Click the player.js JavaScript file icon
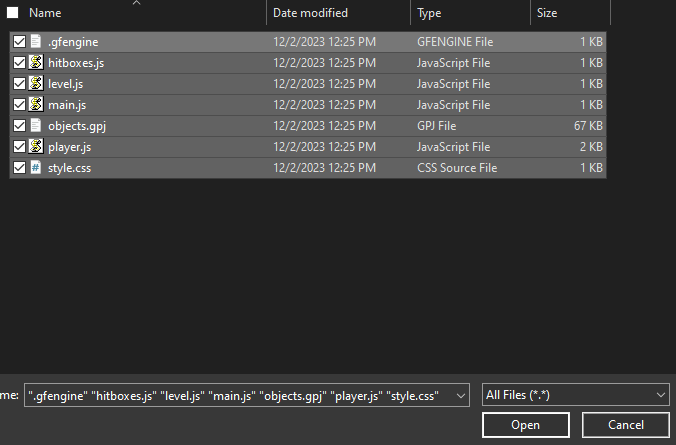This screenshot has height=445, width=676. (x=36, y=147)
